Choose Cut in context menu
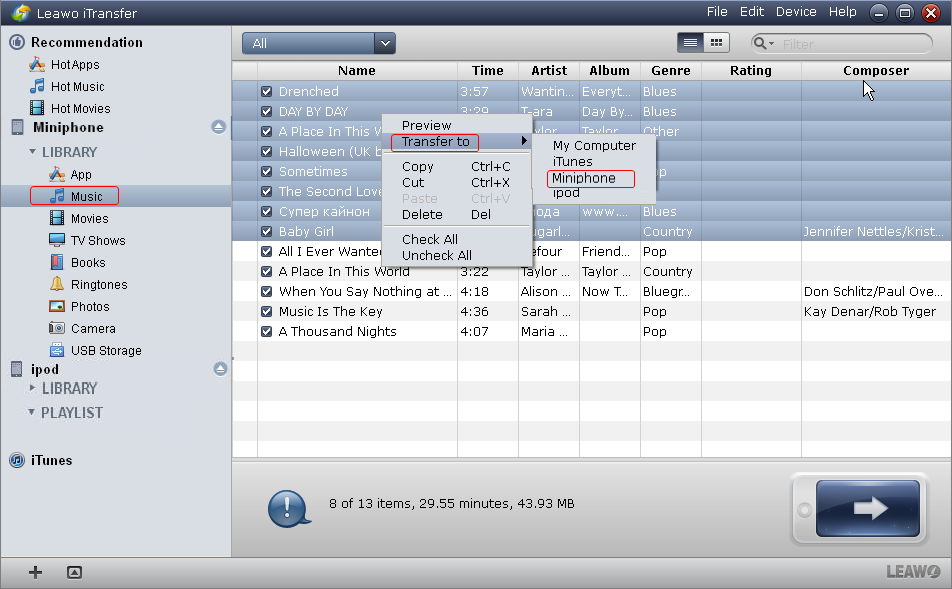 point(413,182)
